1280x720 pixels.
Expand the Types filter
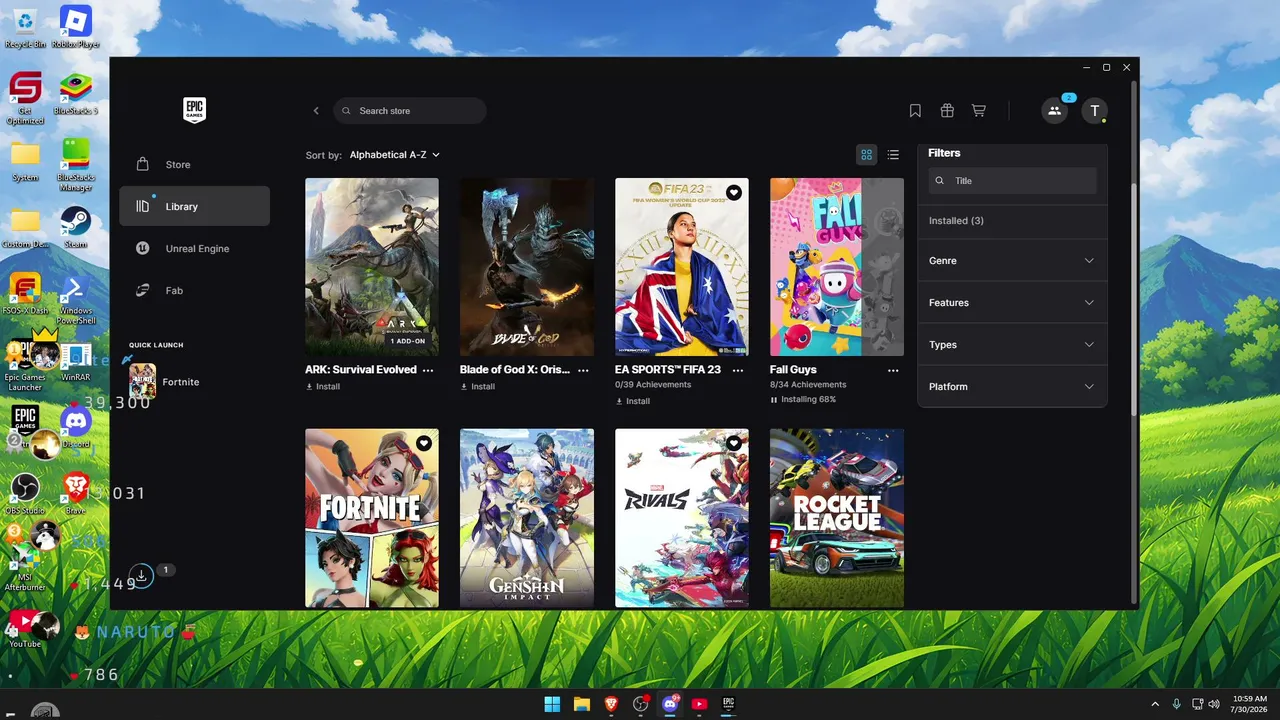pyautogui.click(x=1012, y=345)
